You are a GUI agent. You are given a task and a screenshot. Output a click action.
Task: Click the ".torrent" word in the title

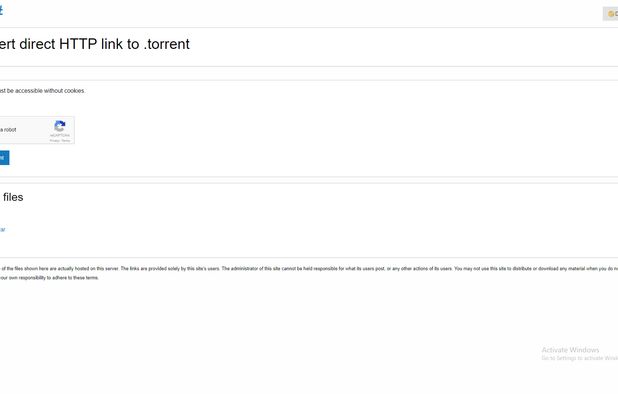[167, 44]
